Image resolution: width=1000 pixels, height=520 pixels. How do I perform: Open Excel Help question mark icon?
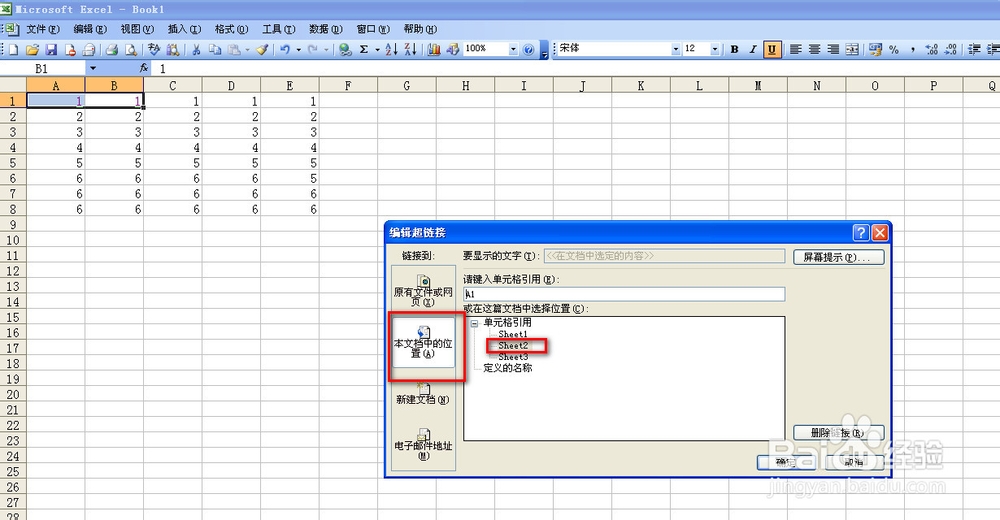click(x=529, y=49)
